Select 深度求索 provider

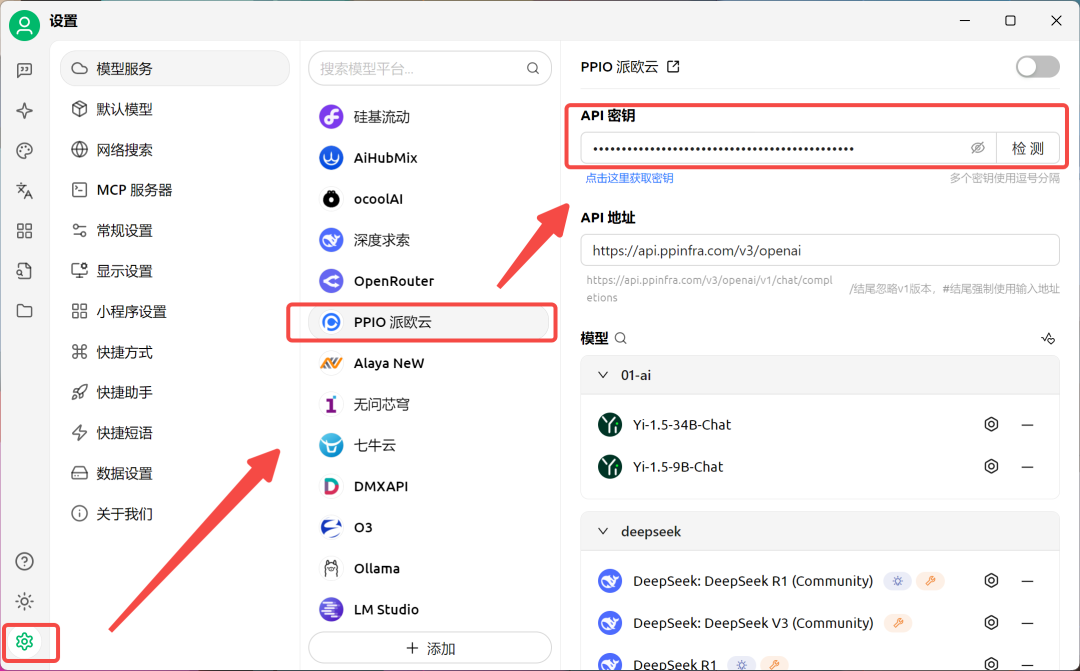click(x=429, y=240)
